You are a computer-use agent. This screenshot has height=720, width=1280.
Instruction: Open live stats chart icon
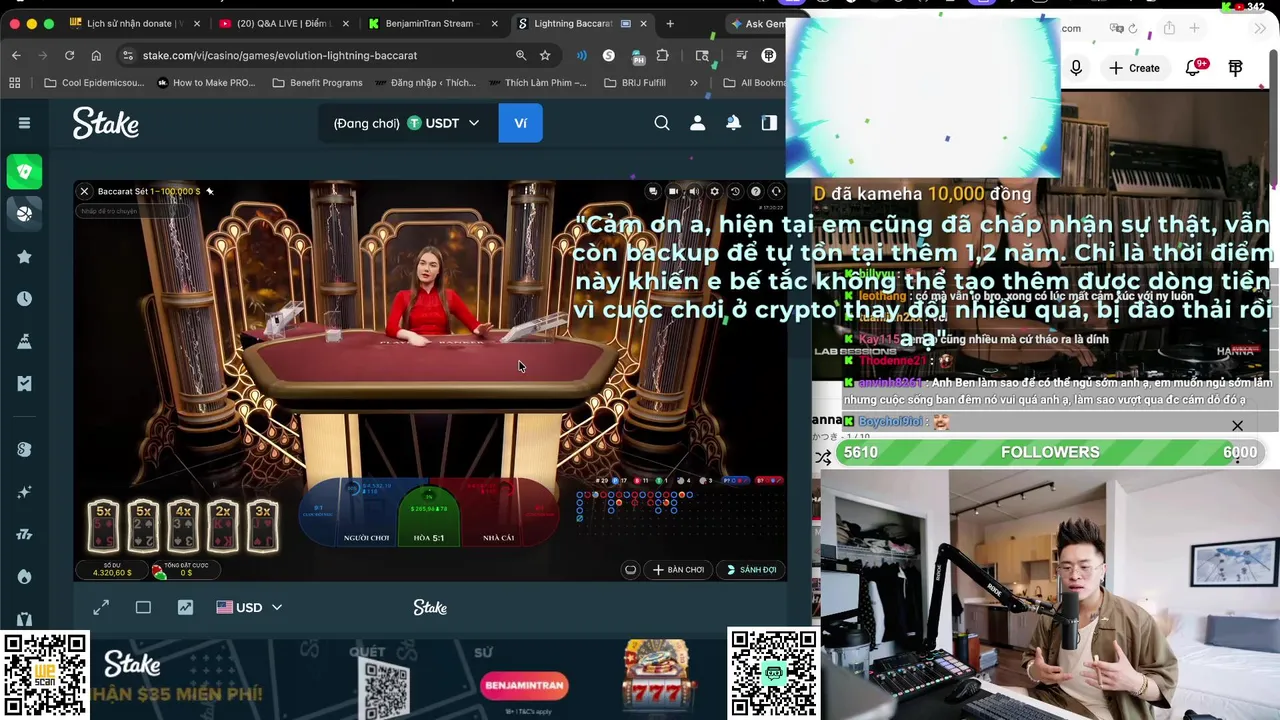pyautogui.click(x=185, y=607)
